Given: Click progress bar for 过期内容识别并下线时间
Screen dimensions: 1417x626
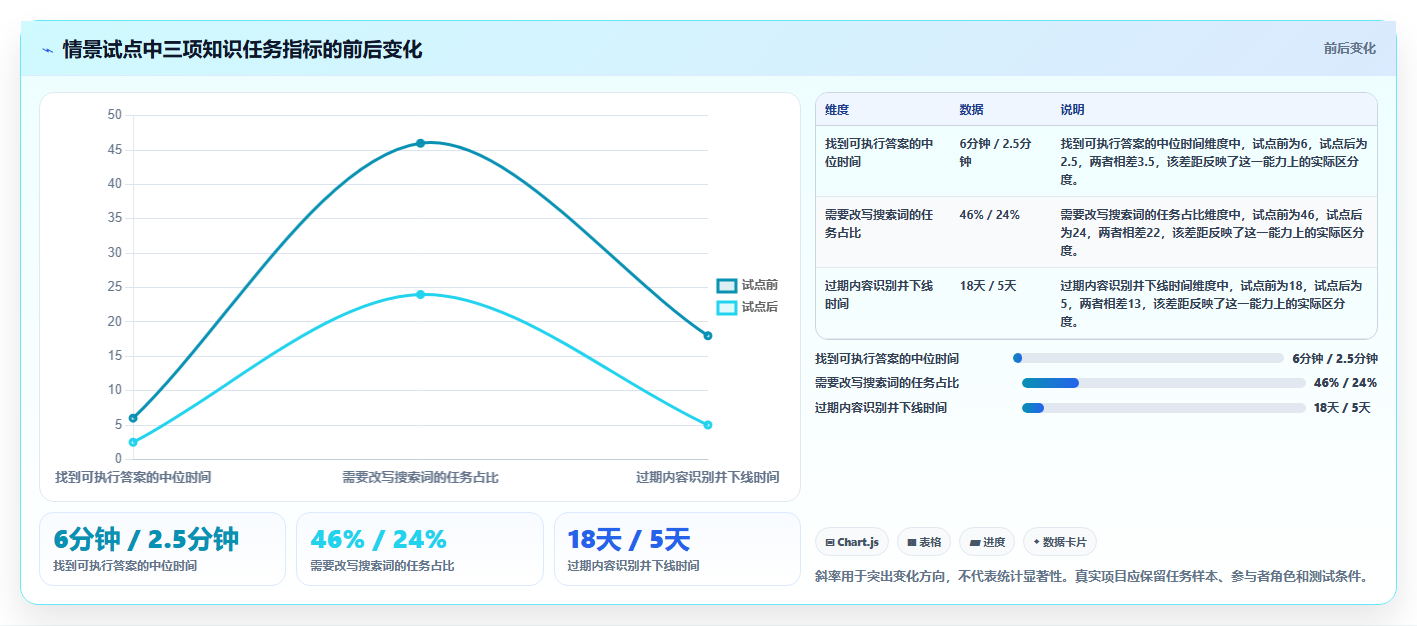Looking at the screenshot, I should [1164, 407].
